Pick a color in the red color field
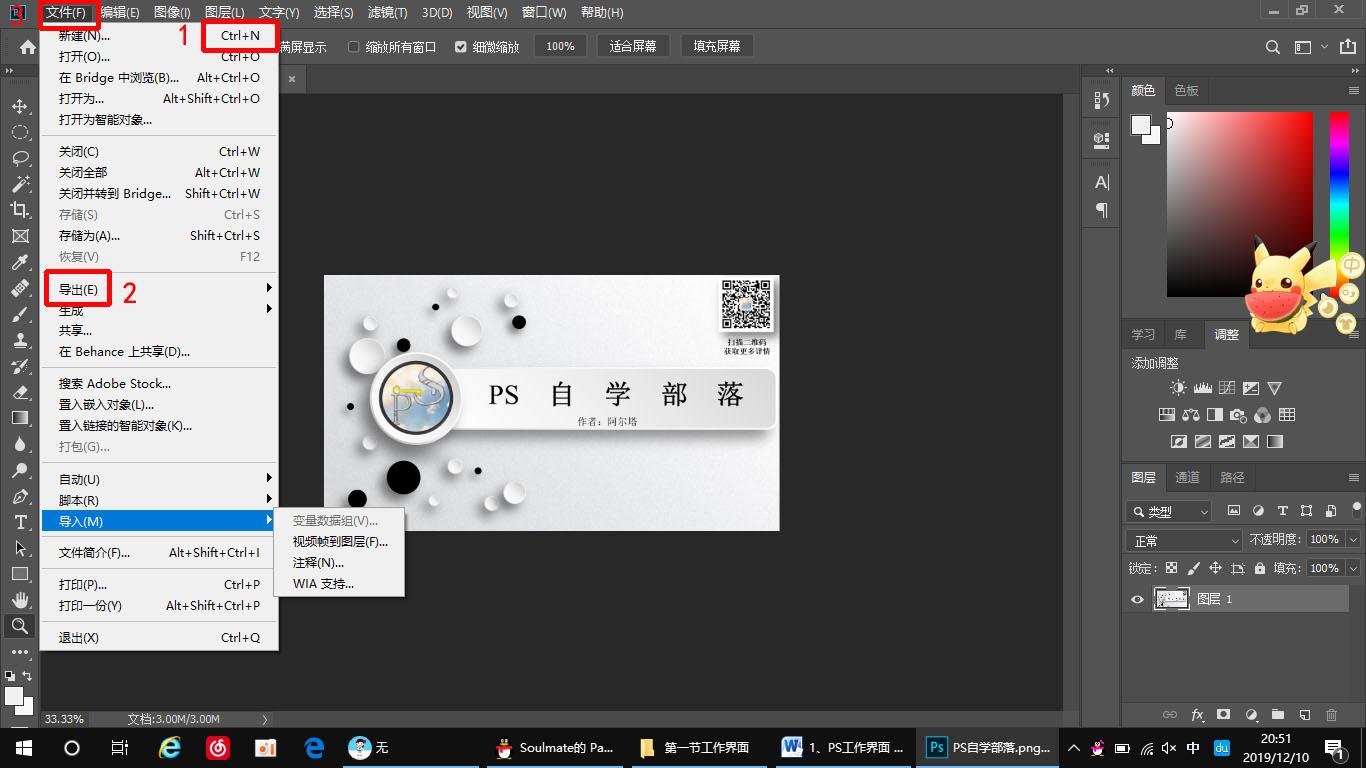This screenshot has height=768, width=1366. (x=1239, y=204)
